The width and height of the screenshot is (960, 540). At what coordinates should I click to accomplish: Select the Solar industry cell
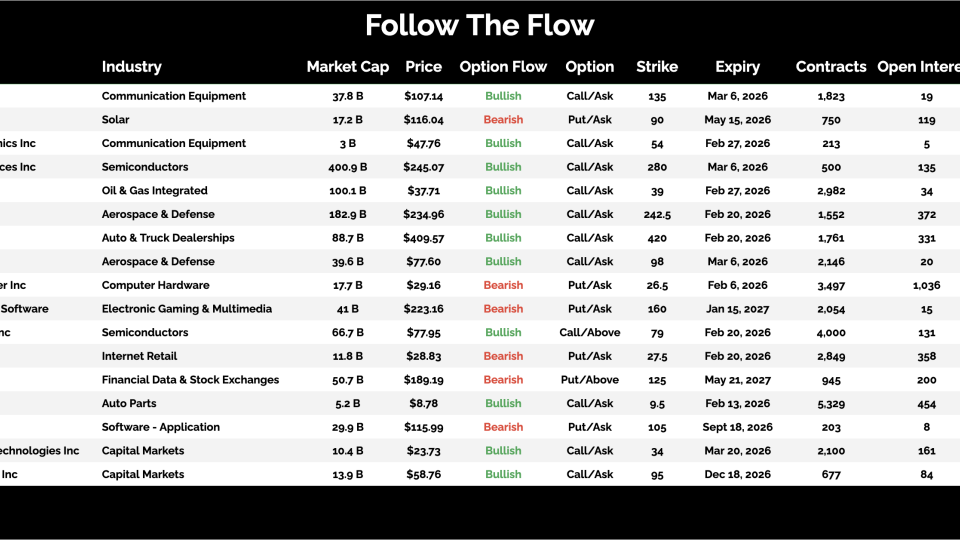[x=116, y=120]
